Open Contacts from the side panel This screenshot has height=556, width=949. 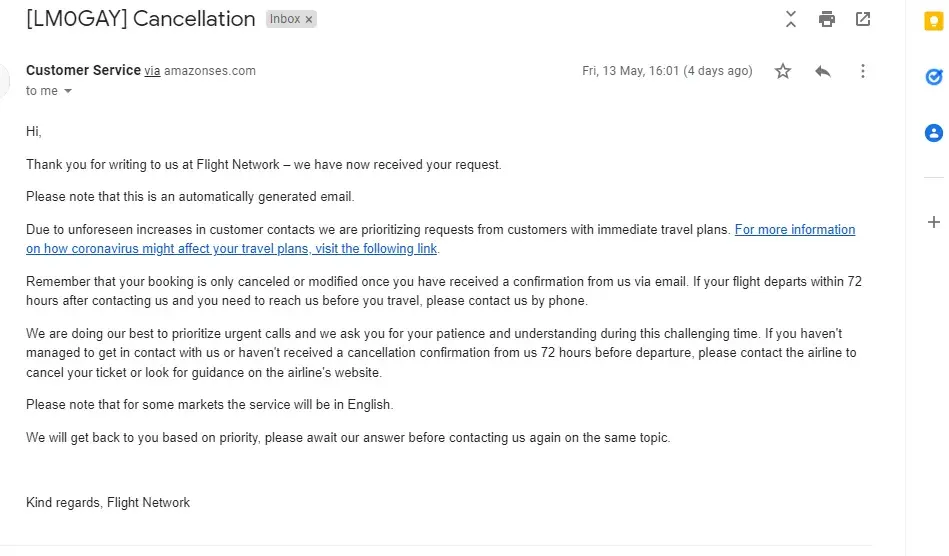(x=934, y=132)
